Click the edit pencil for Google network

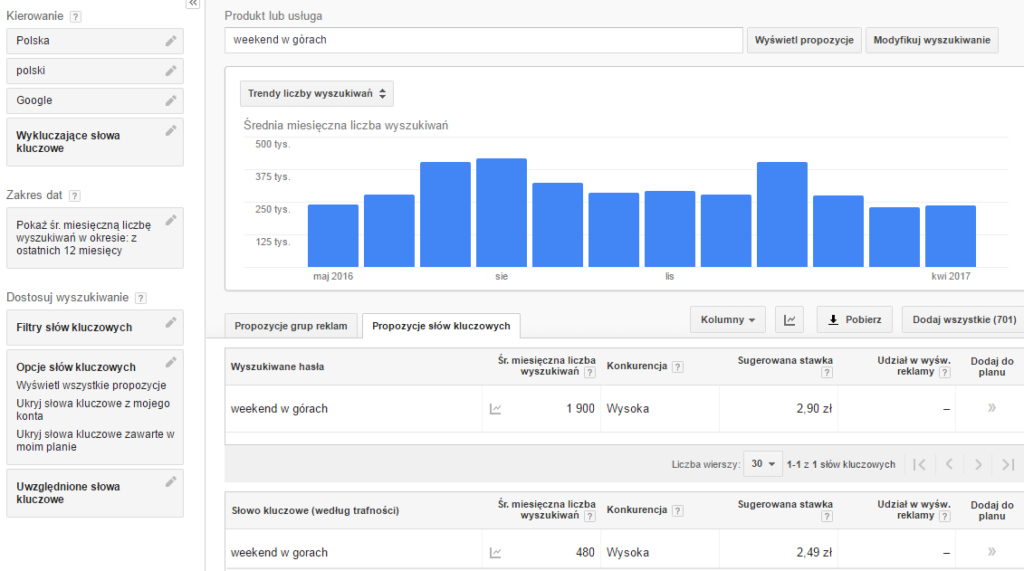(171, 101)
